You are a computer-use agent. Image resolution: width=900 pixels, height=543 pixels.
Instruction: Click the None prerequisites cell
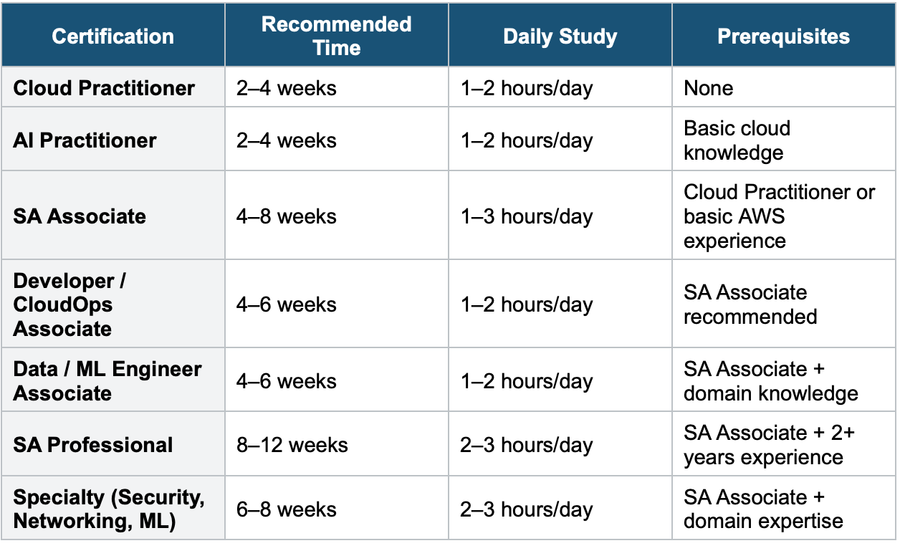[708, 88]
